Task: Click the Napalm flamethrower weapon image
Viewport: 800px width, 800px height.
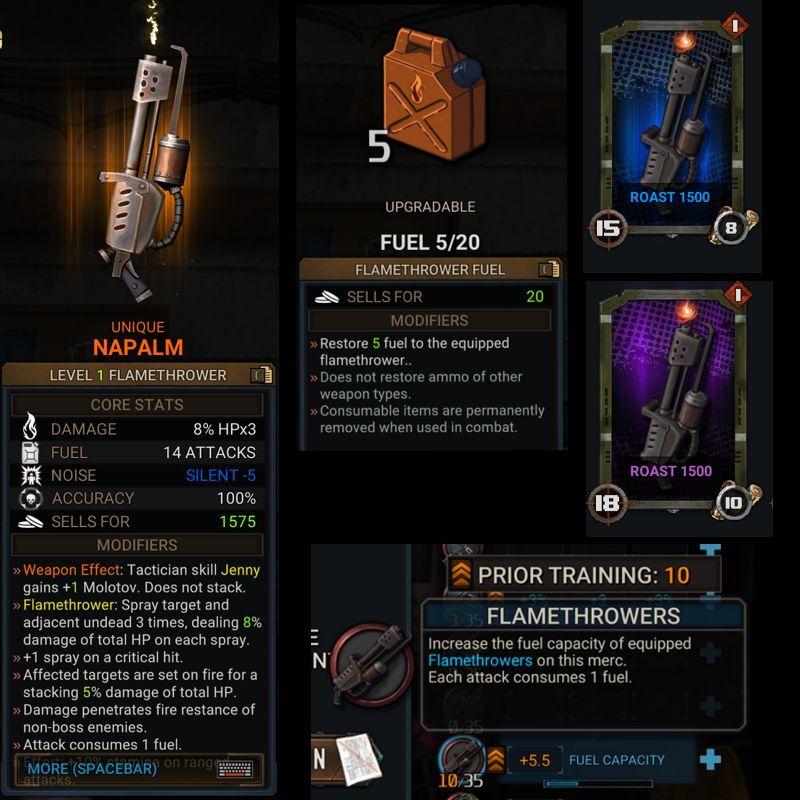Action: tap(145, 173)
